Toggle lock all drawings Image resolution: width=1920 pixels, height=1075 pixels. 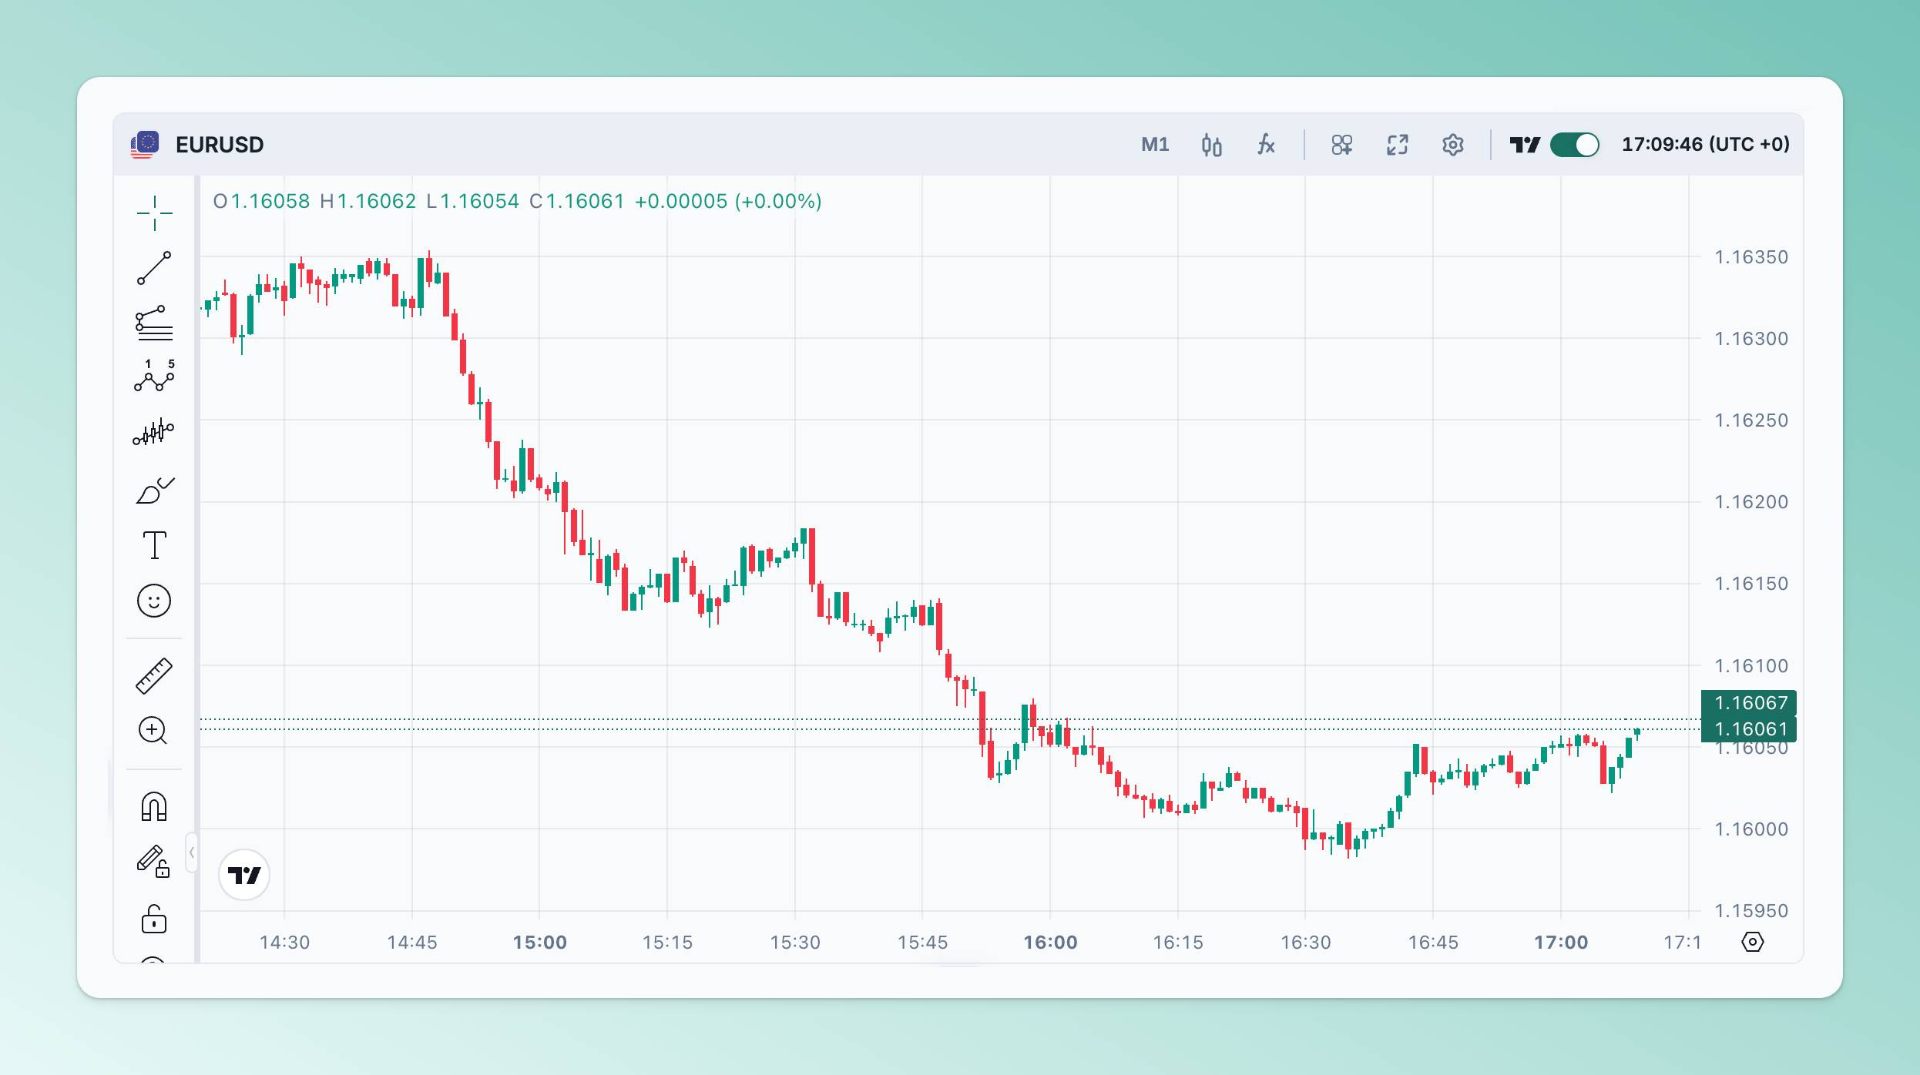(x=154, y=918)
